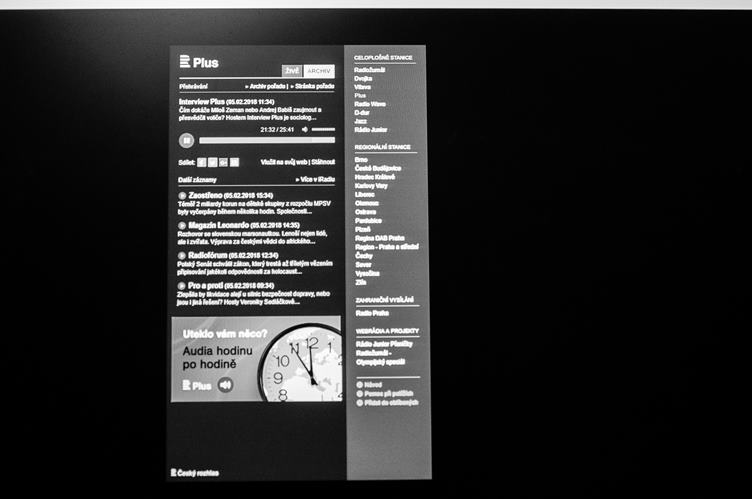
Task: Click the Plus station logo
Action: click(199, 62)
